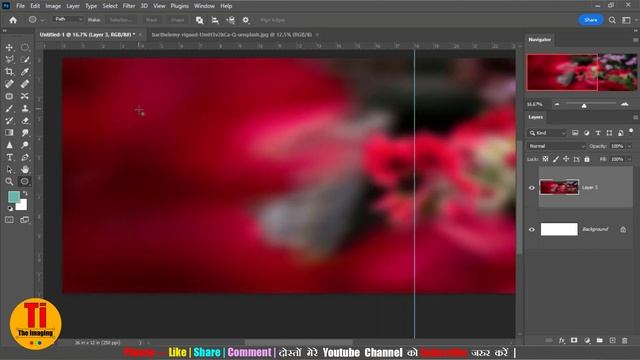
Task: Open the Layers panel menu
Action: [636, 118]
